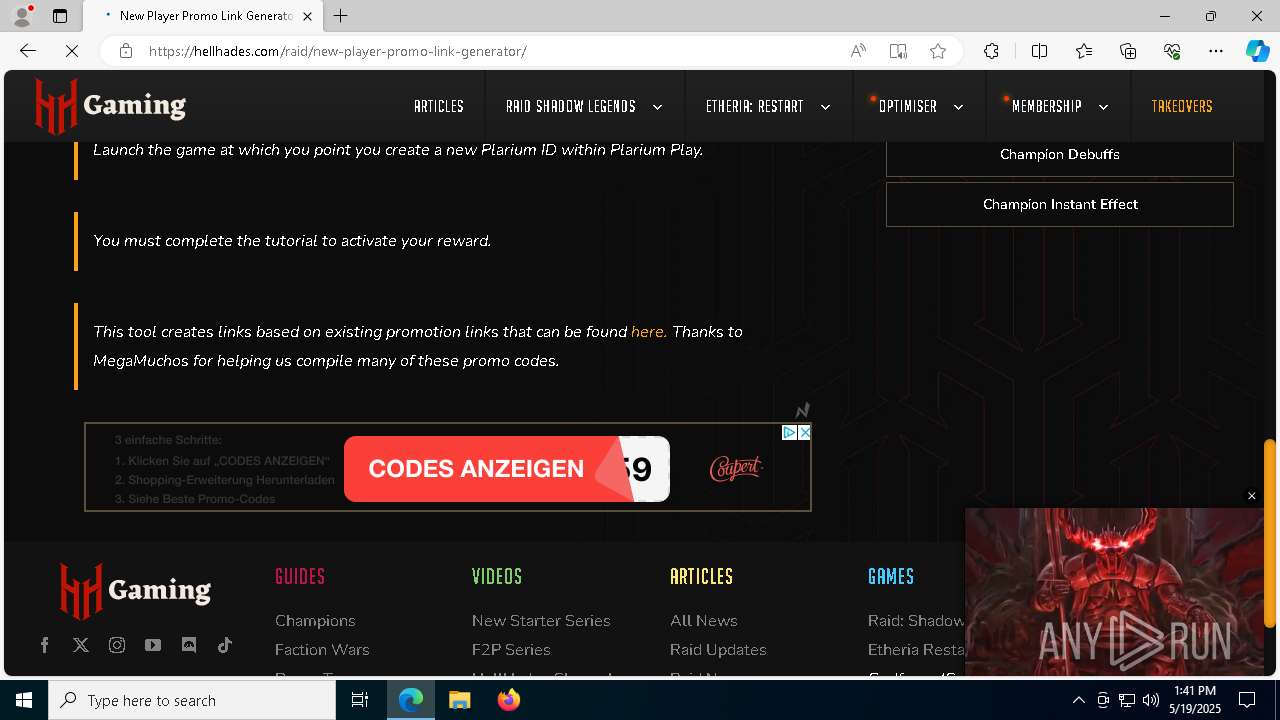1280x720 pixels.
Task: Open the Favorites list
Action: coord(1084,51)
